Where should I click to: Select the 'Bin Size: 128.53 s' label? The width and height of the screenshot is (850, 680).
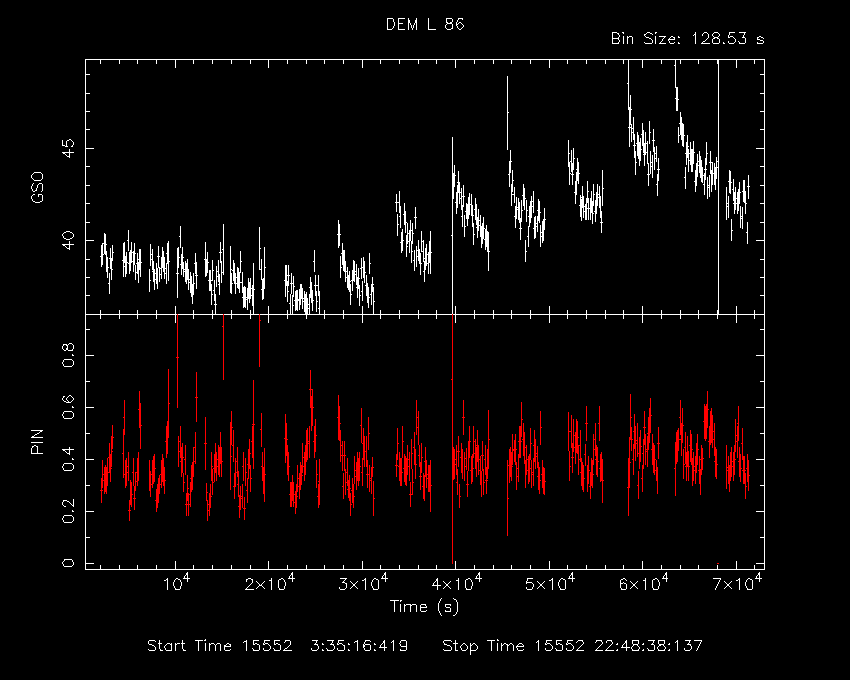pyautogui.click(x=687, y=39)
